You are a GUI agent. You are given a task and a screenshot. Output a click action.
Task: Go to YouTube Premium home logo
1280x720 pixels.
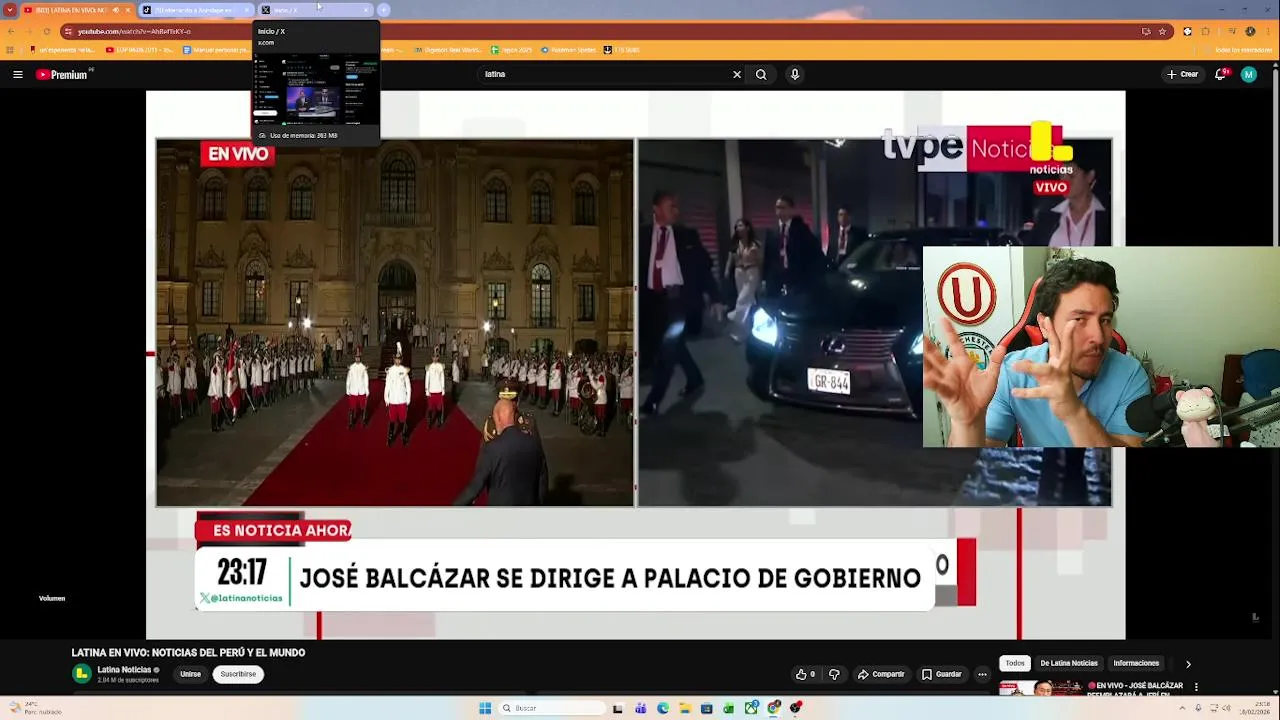(x=64, y=74)
